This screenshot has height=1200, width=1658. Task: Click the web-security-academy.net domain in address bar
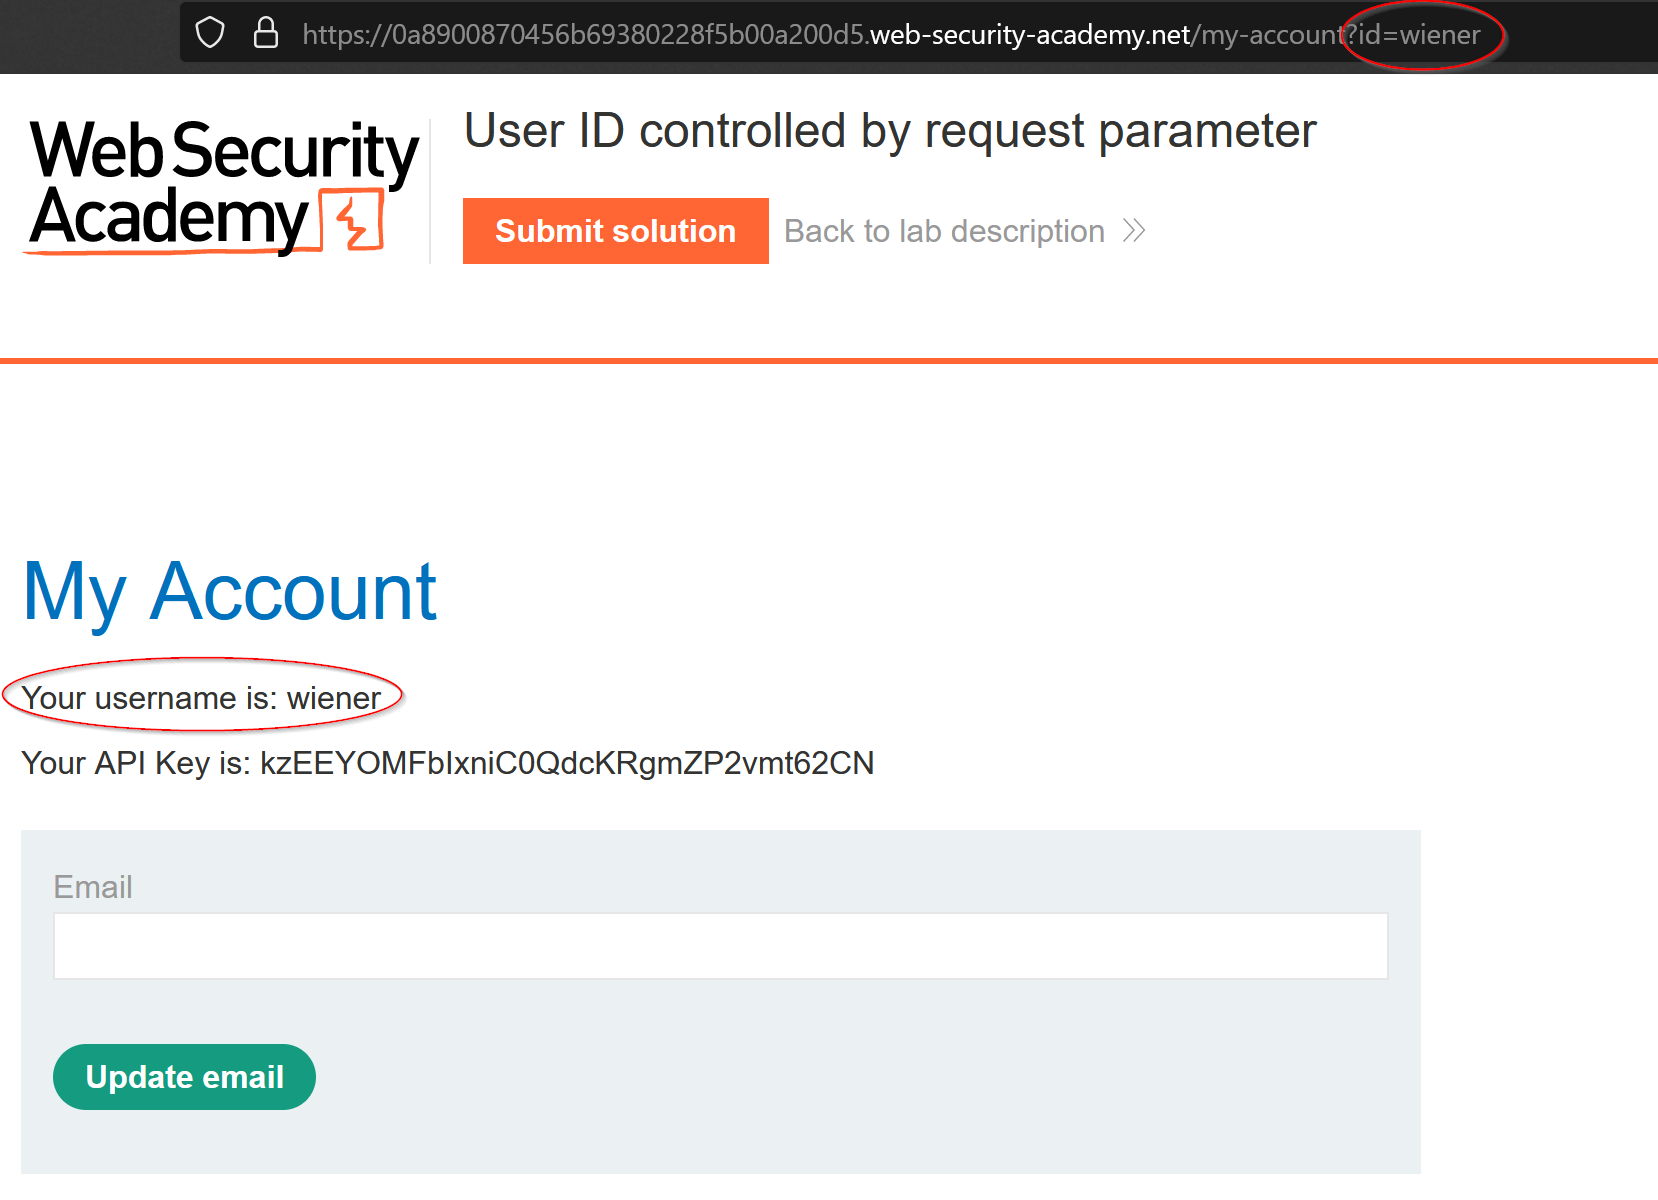point(1030,35)
